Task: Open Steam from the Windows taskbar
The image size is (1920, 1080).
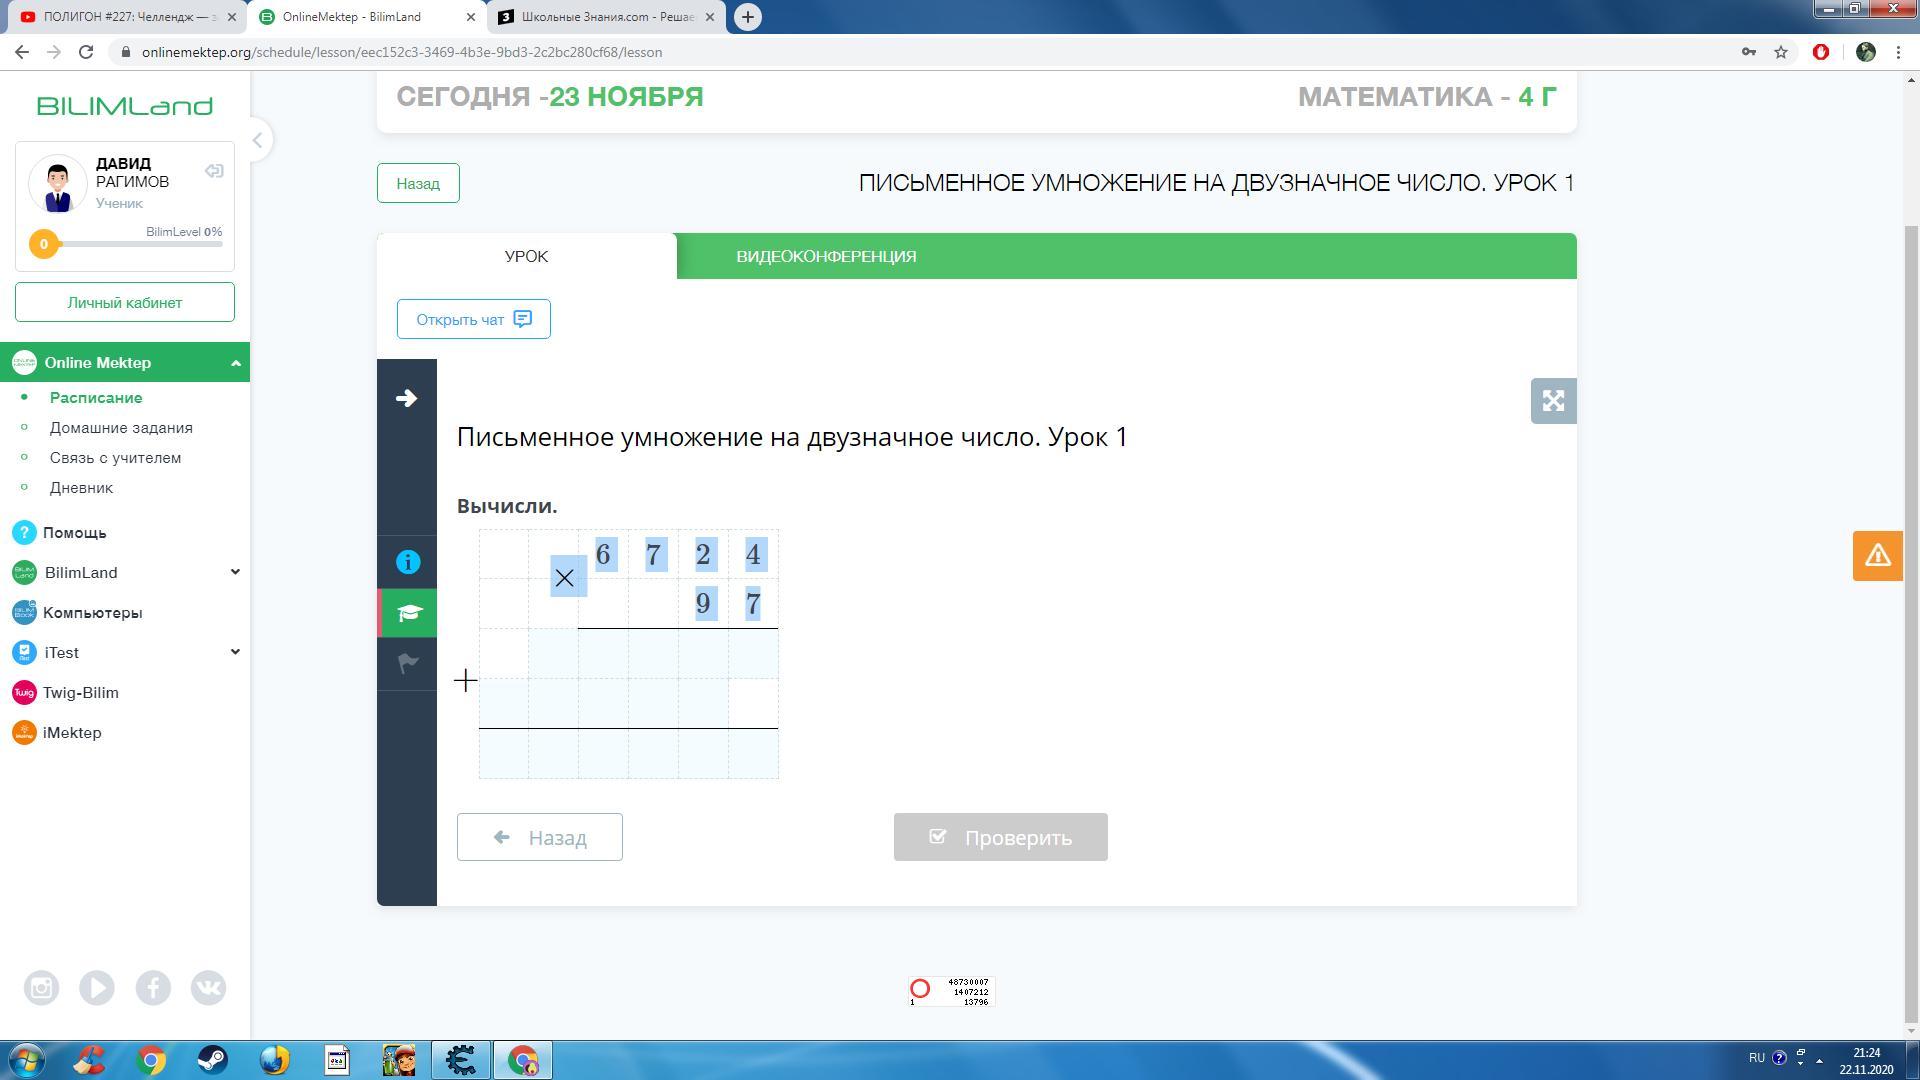Action: point(212,1060)
